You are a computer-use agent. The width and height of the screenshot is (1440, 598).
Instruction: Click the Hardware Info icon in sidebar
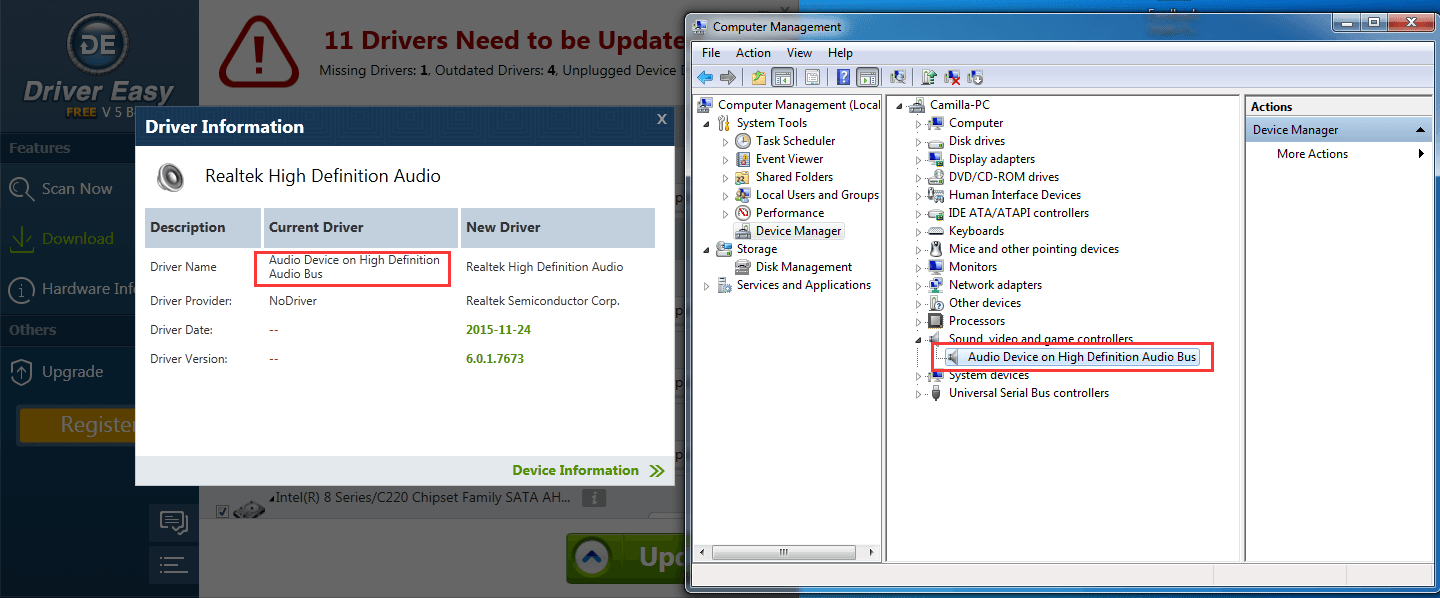[x=22, y=290]
